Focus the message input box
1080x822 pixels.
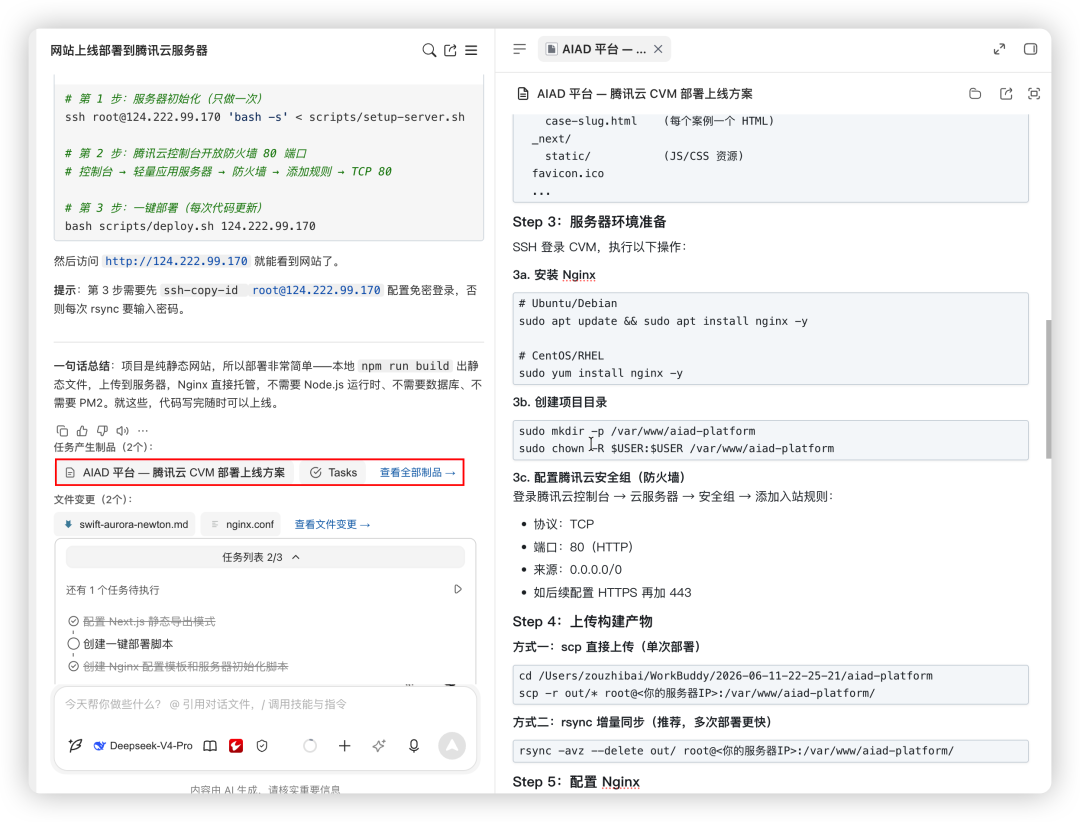265,704
